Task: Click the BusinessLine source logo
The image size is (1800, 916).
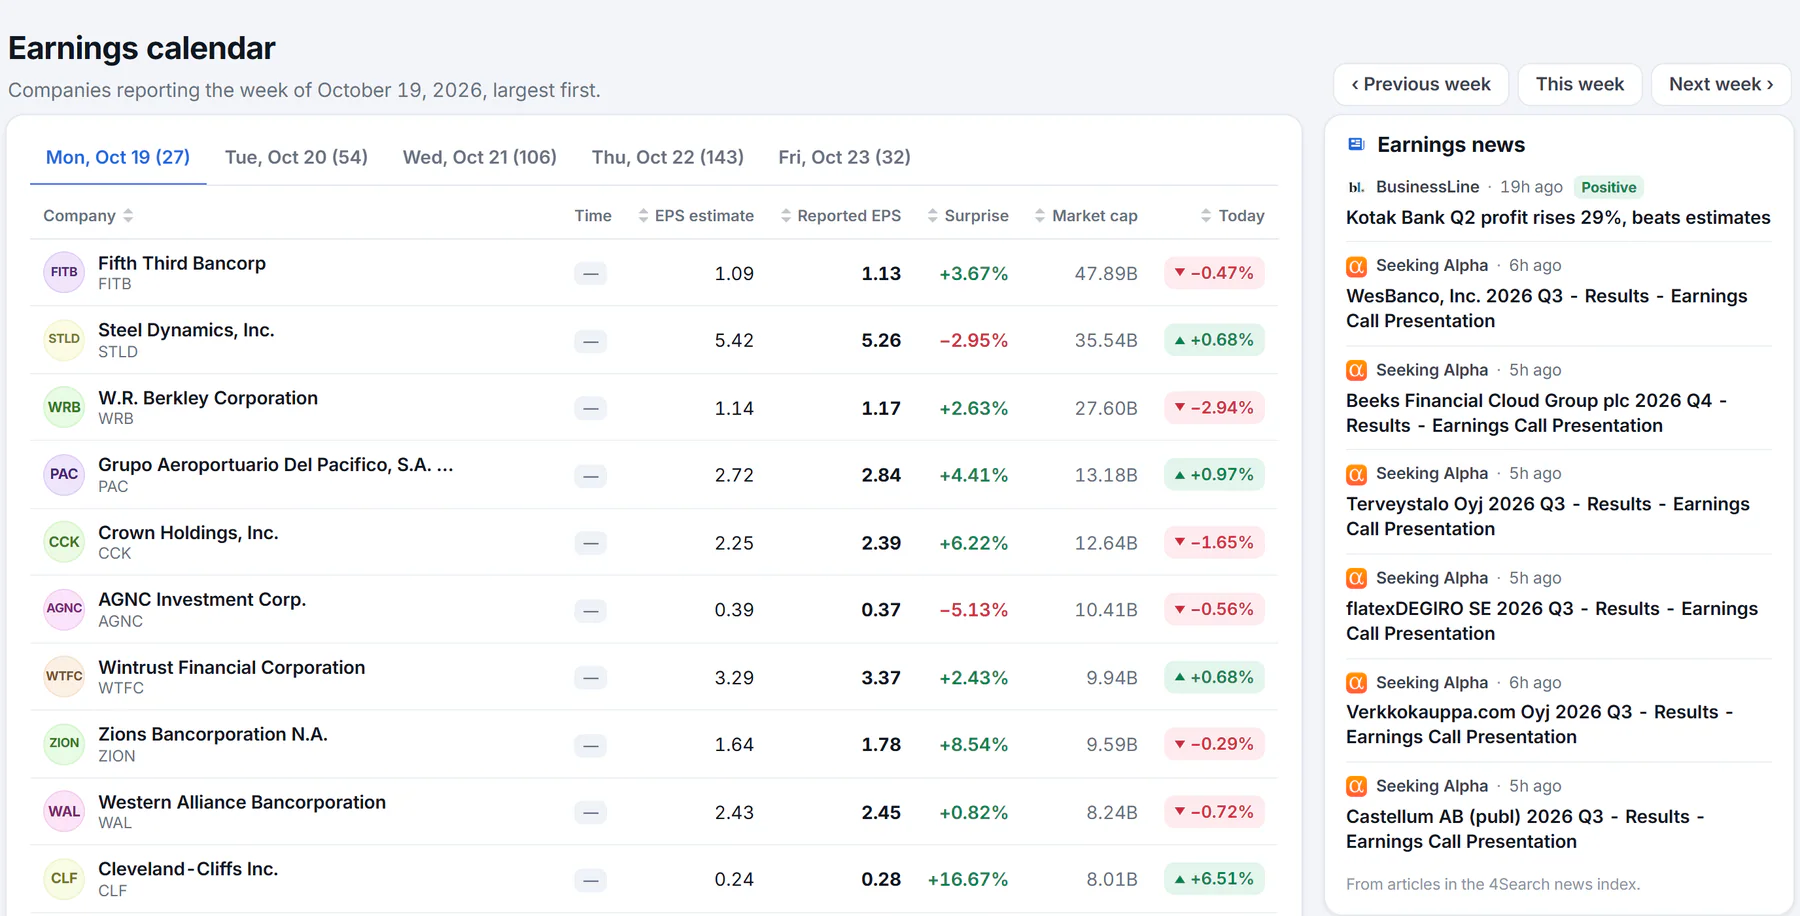Action: coord(1356,187)
